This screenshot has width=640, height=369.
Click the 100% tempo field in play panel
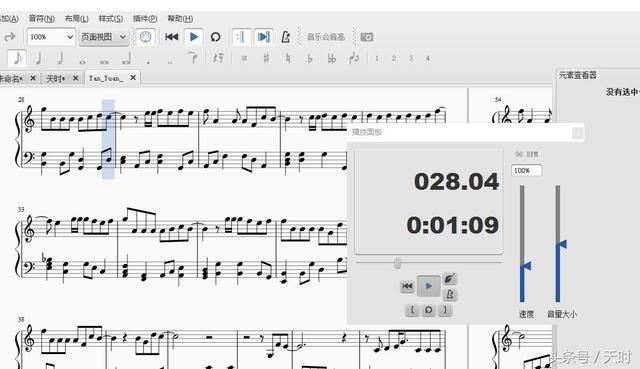point(527,171)
